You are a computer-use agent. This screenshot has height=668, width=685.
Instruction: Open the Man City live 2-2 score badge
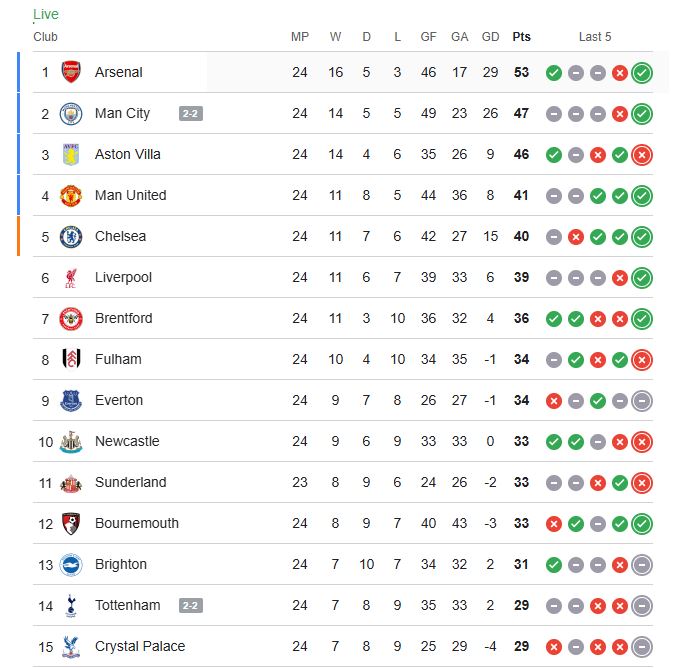click(x=191, y=113)
